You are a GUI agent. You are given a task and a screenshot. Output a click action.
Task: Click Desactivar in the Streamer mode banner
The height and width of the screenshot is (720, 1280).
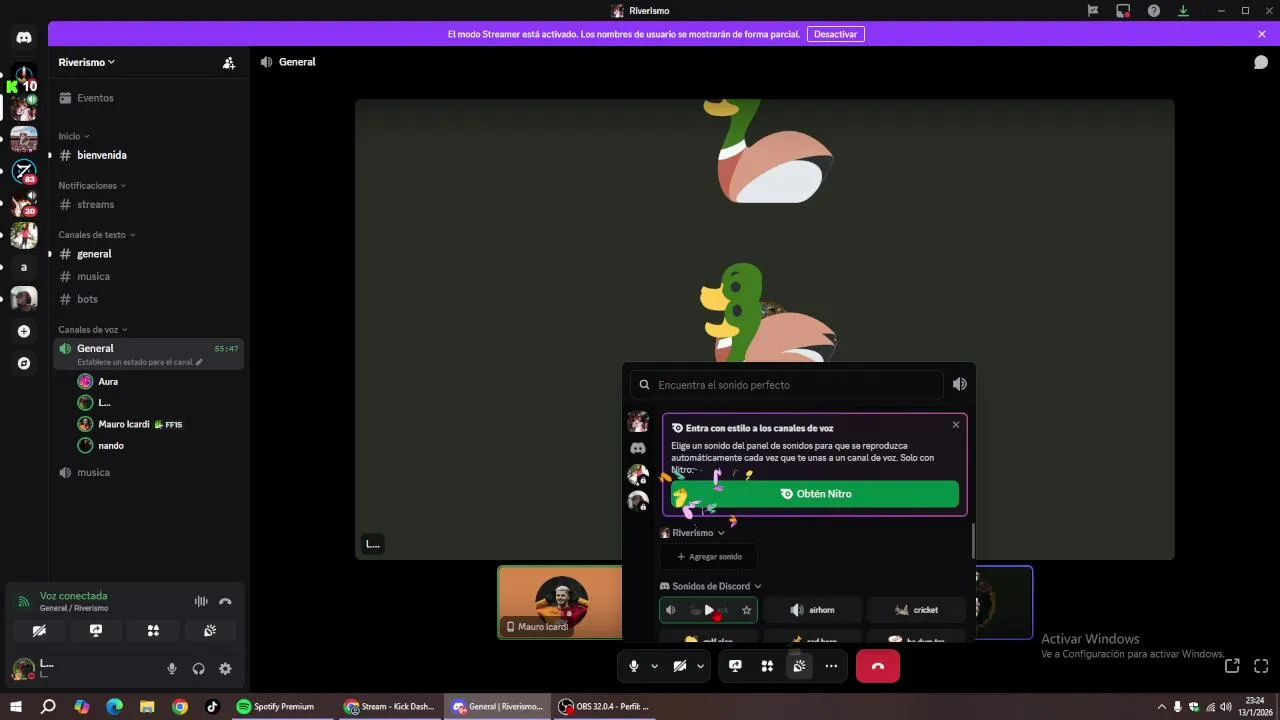835,34
